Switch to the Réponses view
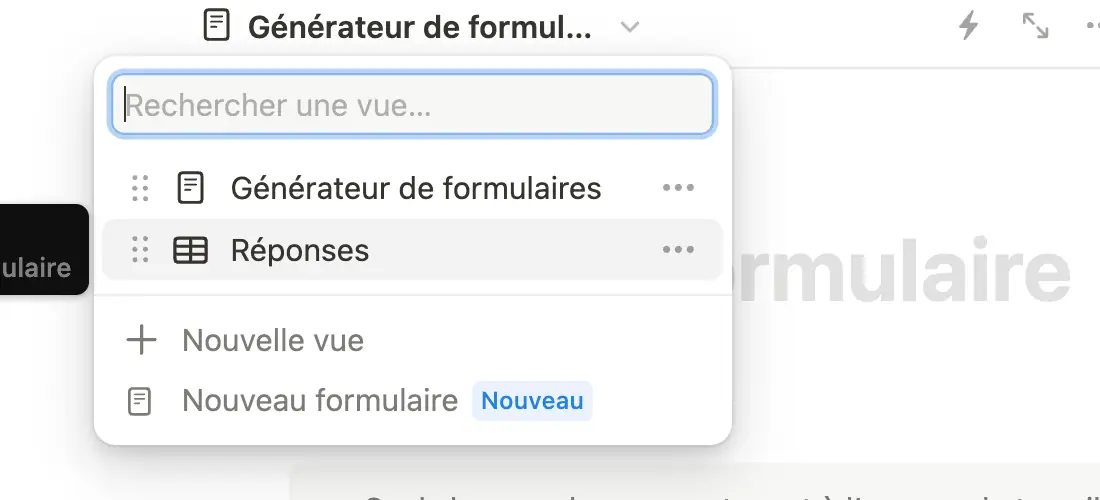 412,250
